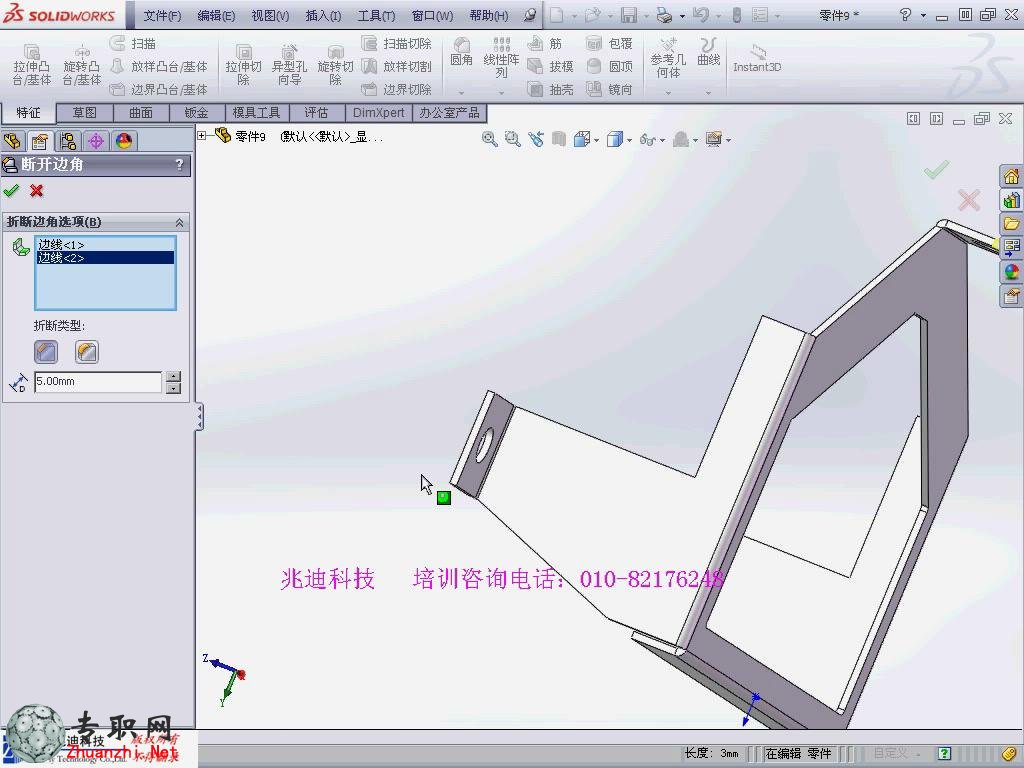This screenshot has height=768, width=1024.
Task: Select chamfer break type button
Action: point(46,352)
